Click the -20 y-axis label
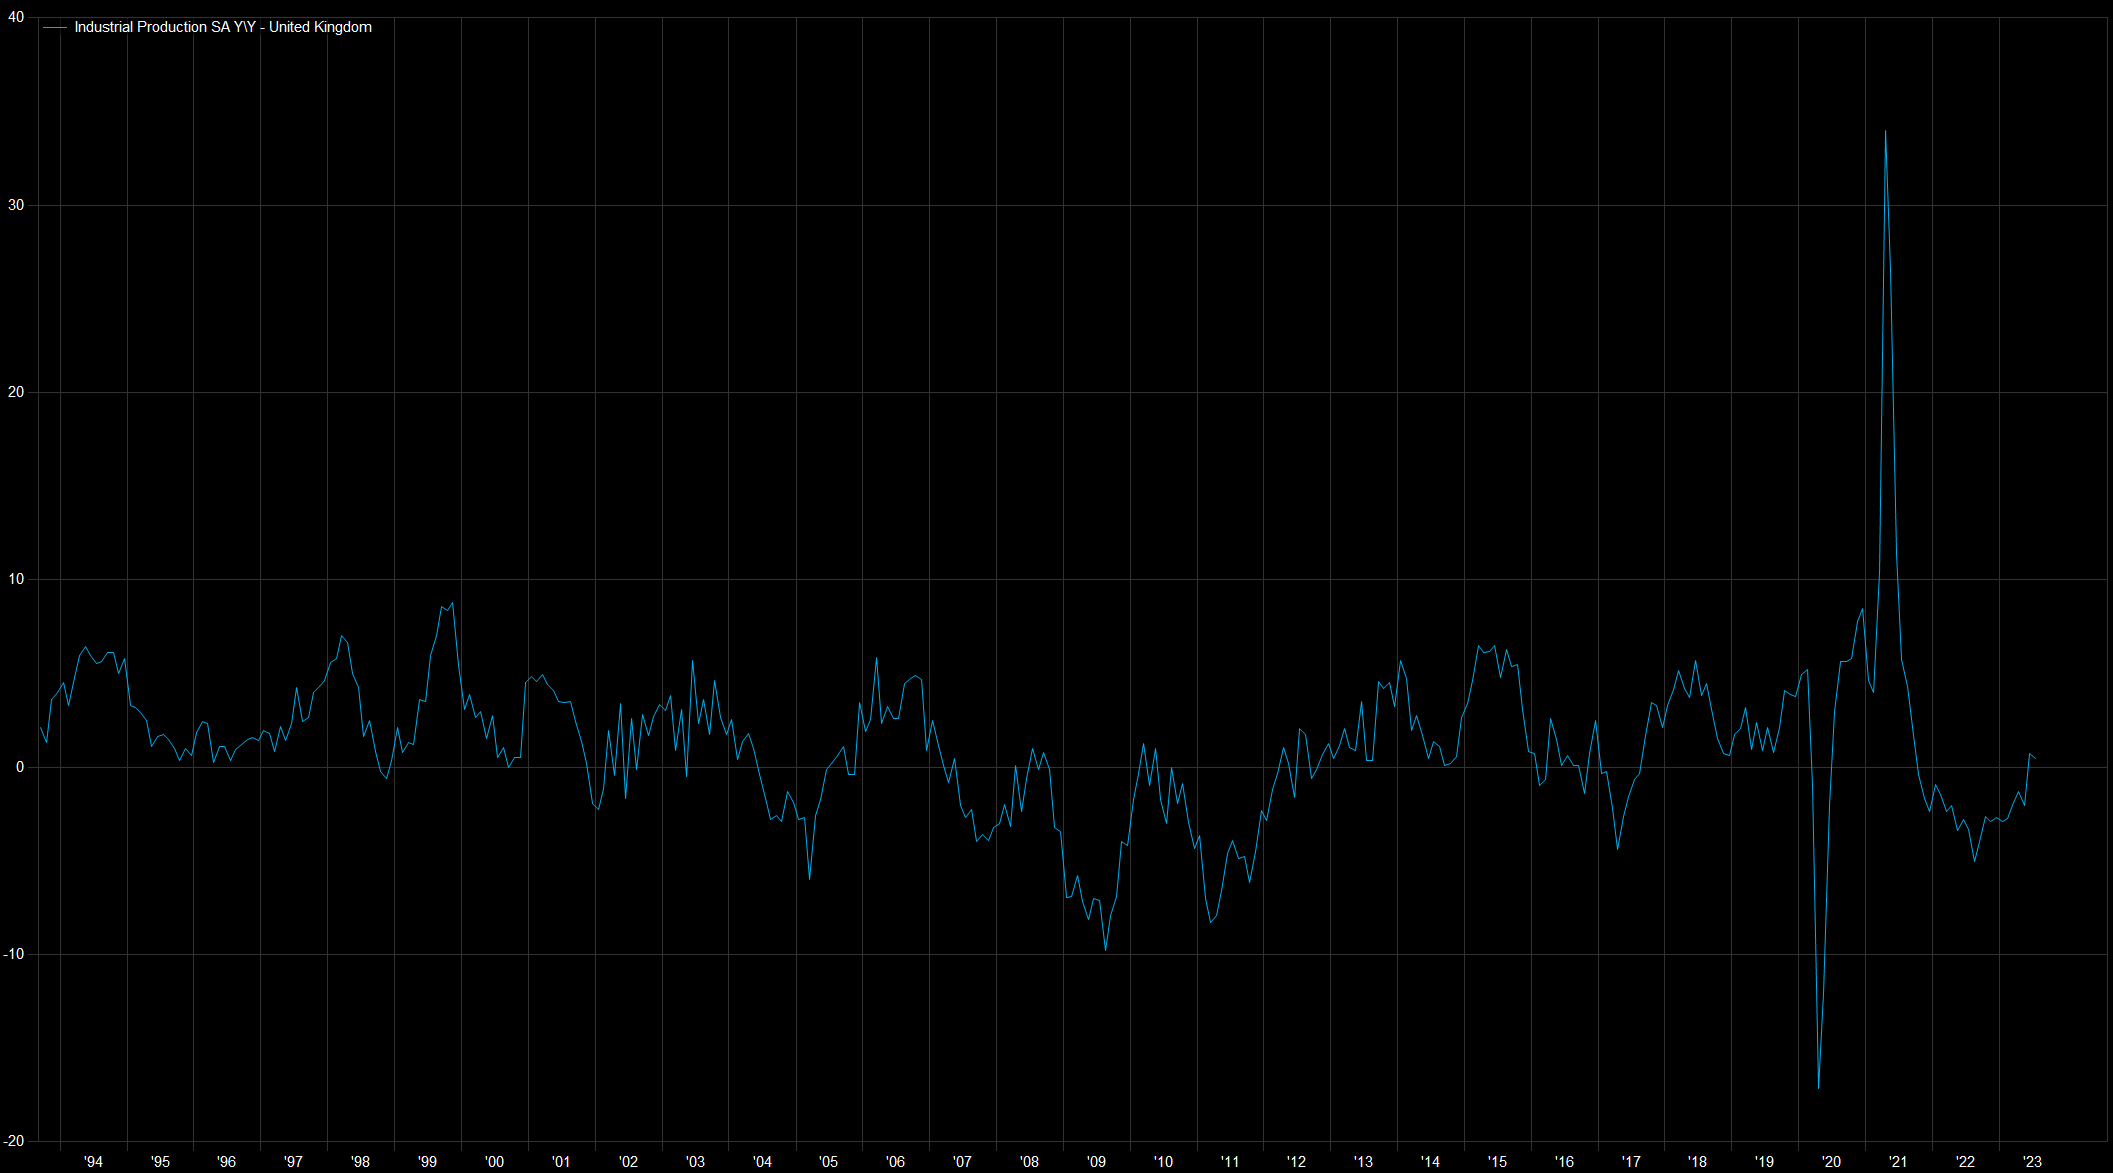This screenshot has height=1173, width=2113. point(14,1141)
